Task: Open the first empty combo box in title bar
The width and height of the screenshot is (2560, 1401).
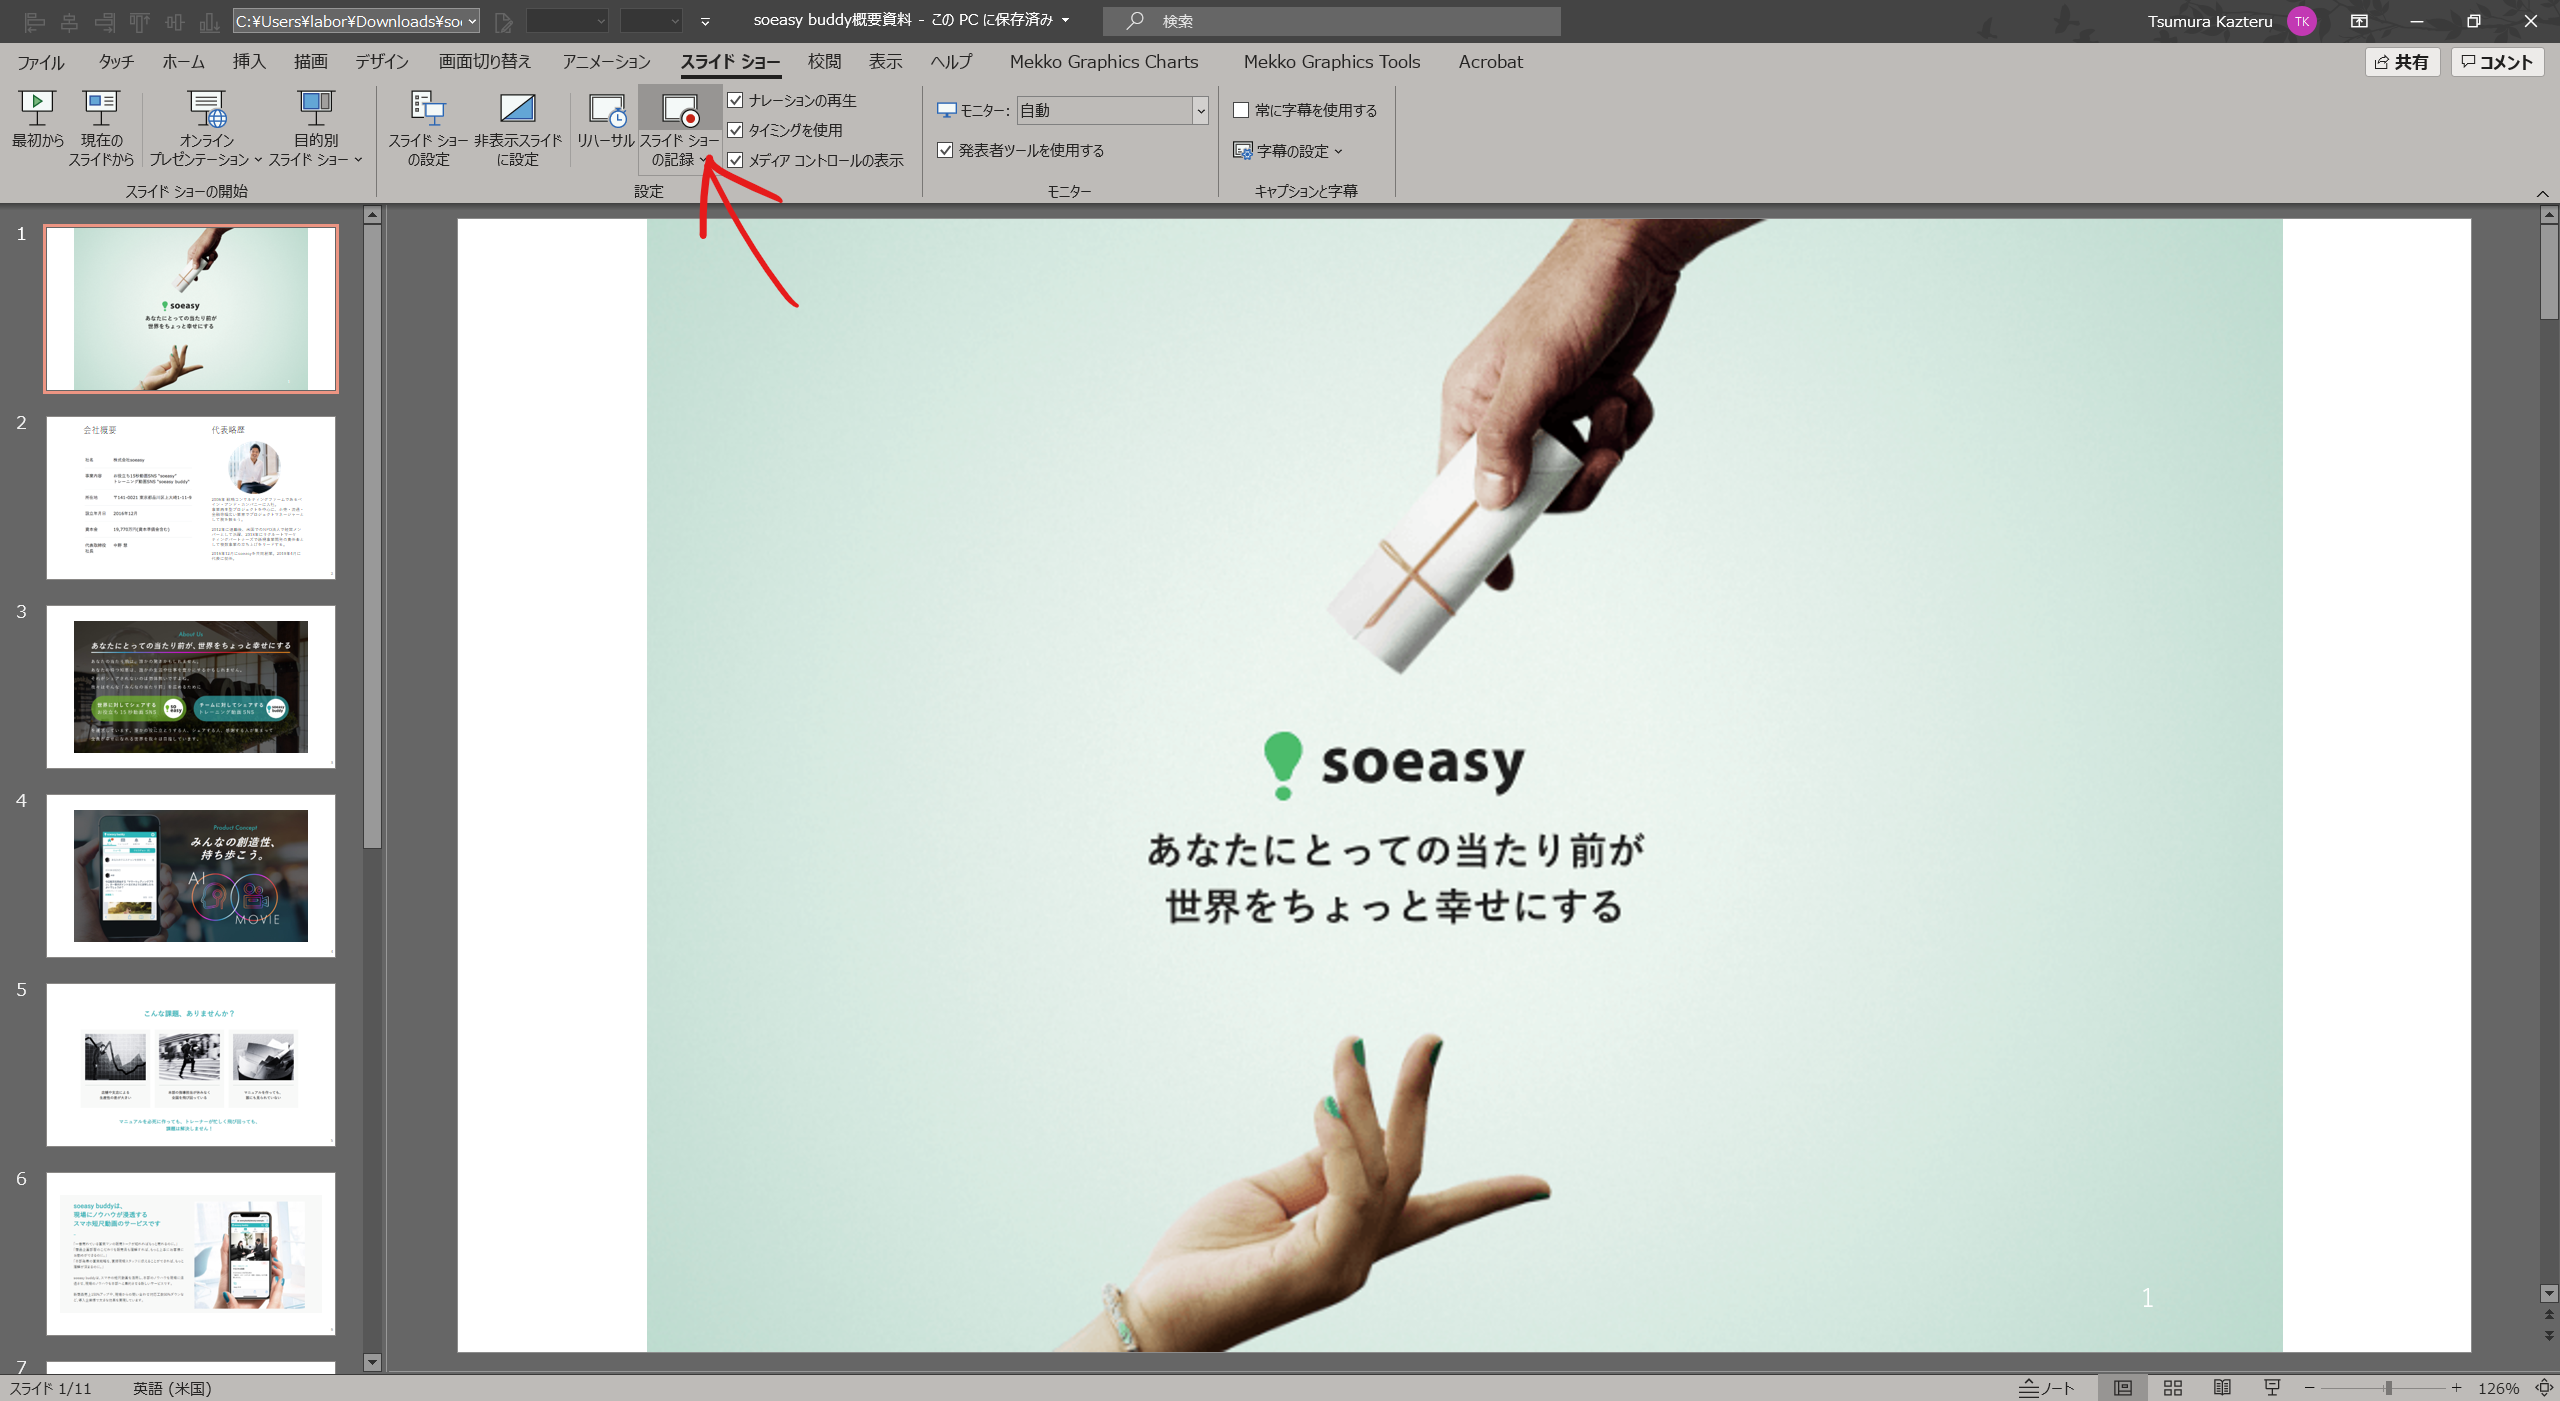Action: click(567, 21)
